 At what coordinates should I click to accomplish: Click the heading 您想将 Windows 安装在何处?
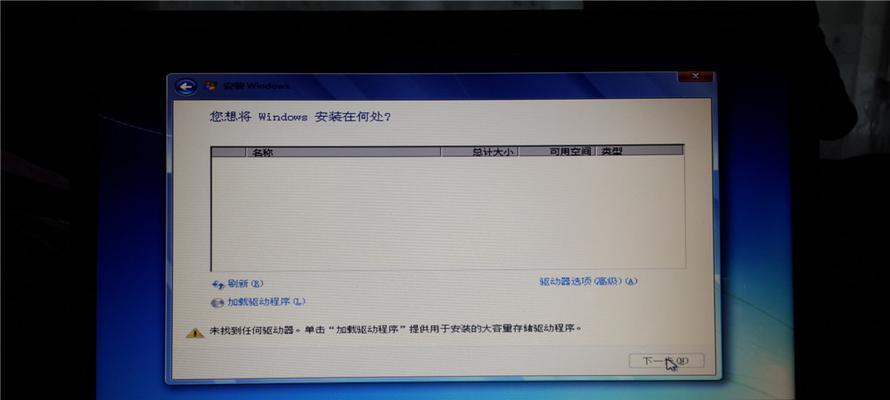tap(300, 117)
